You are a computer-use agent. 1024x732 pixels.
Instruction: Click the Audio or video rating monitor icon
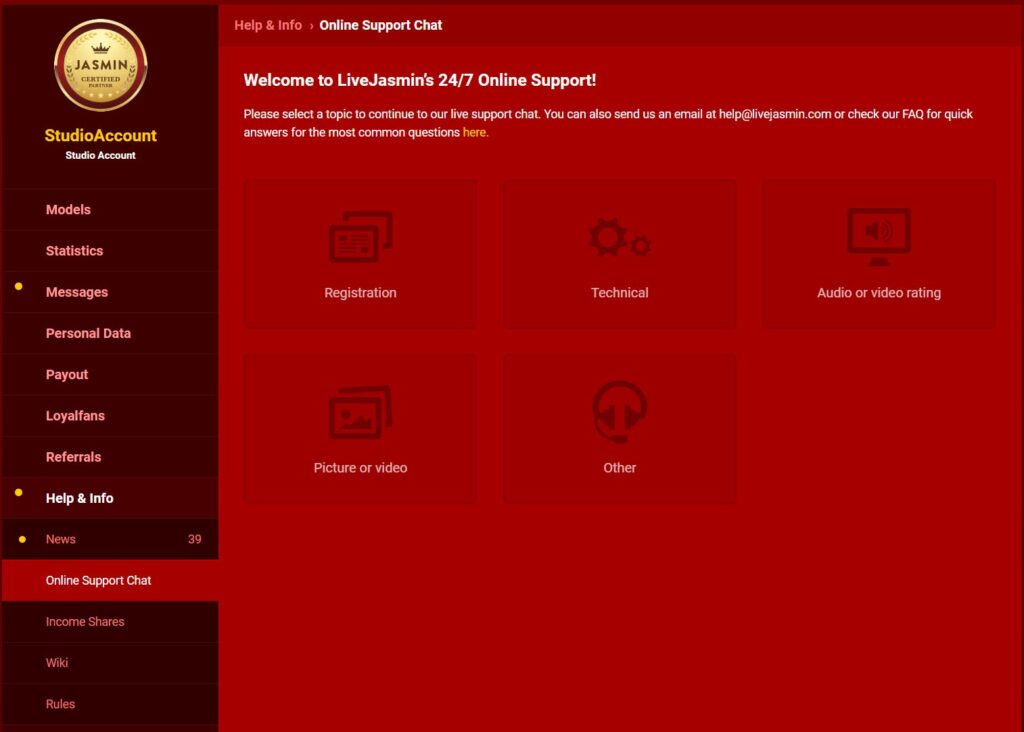point(879,236)
